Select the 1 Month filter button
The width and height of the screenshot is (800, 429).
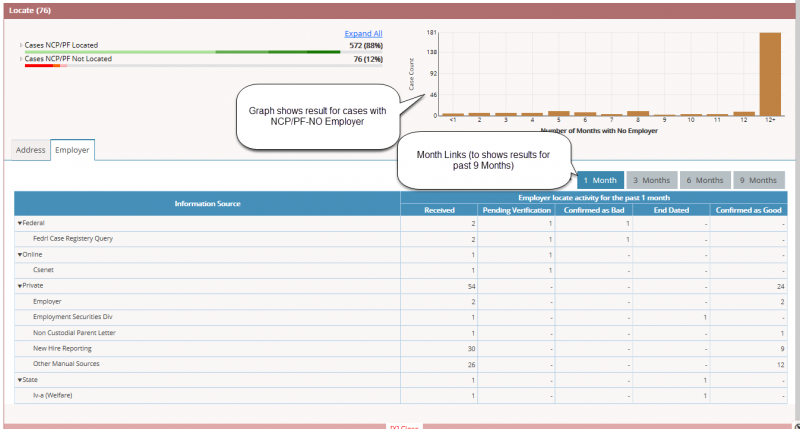coord(601,180)
